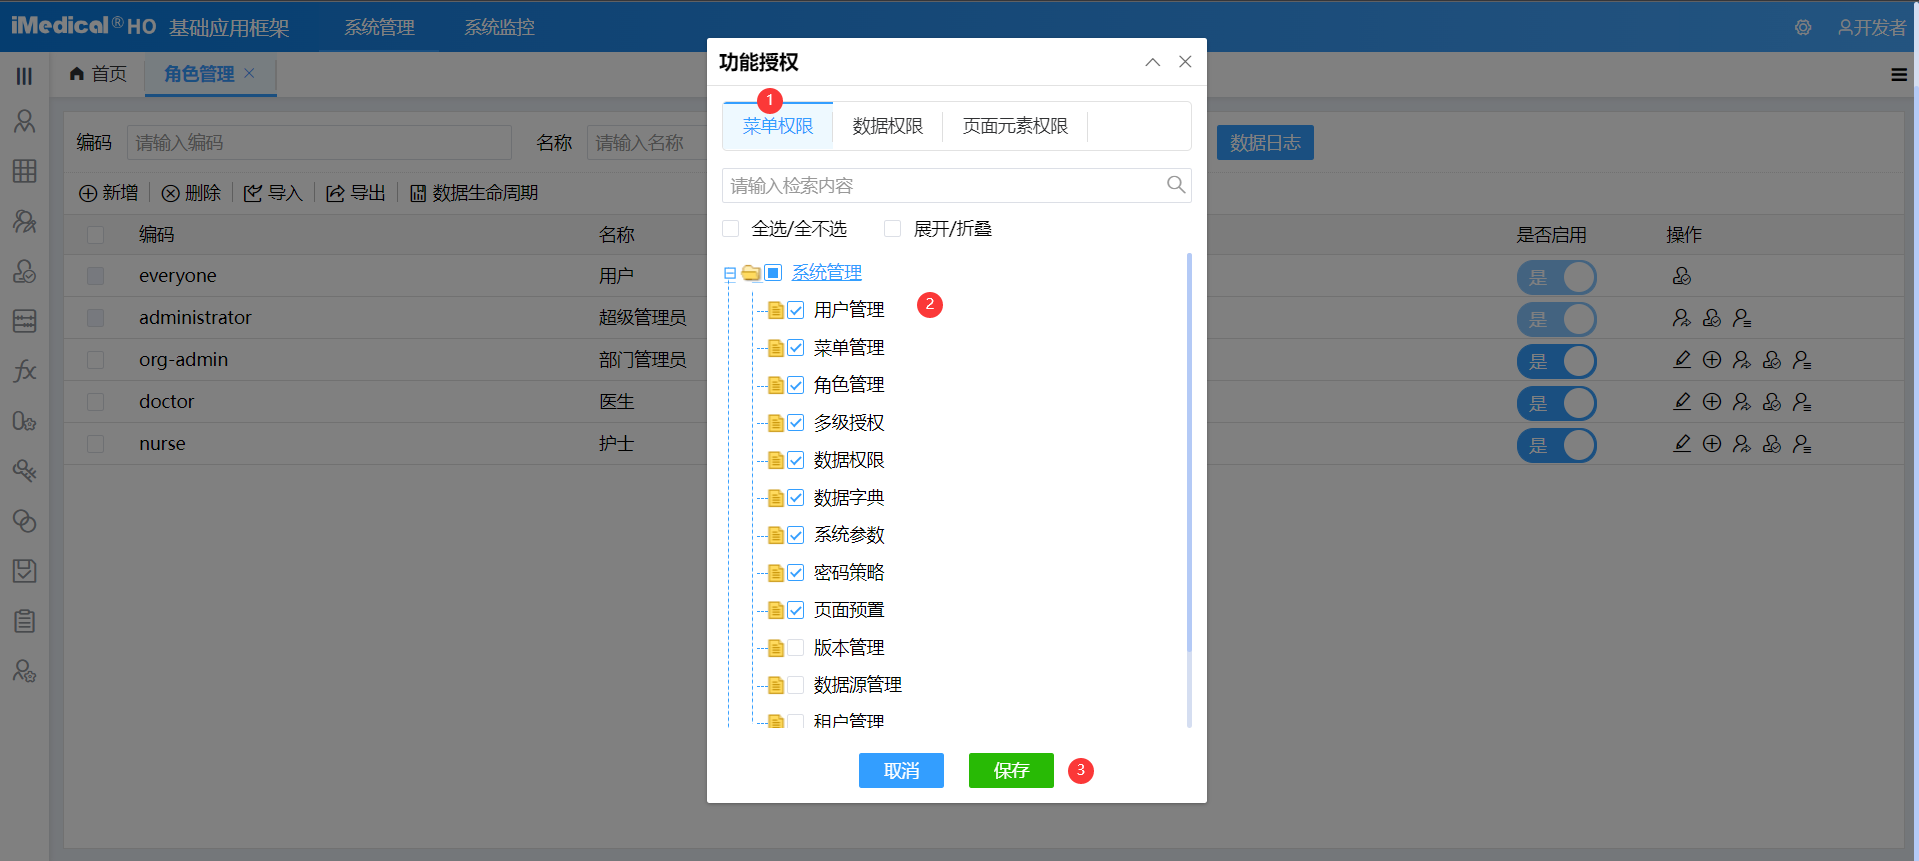Image resolution: width=1919 pixels, height=861 pixels.
Task: Toggle the 是否启用 switch for doctor
Action: pyautogui.click(x=1557, y=403)
